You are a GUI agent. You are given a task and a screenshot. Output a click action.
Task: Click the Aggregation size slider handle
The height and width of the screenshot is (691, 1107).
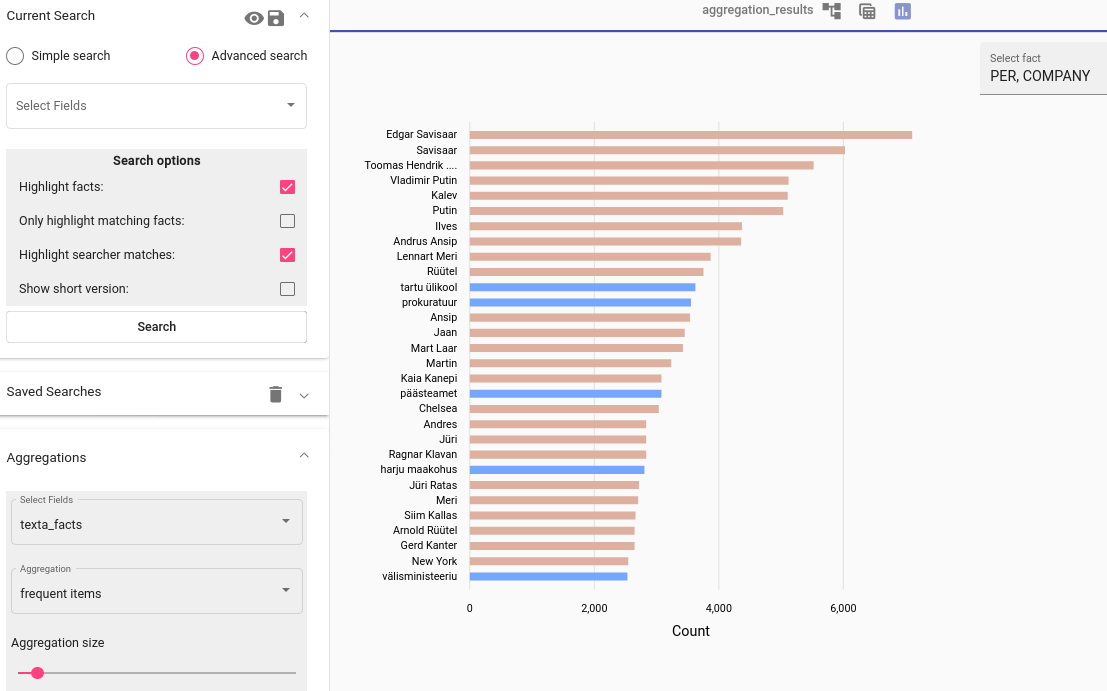(37, 673)
